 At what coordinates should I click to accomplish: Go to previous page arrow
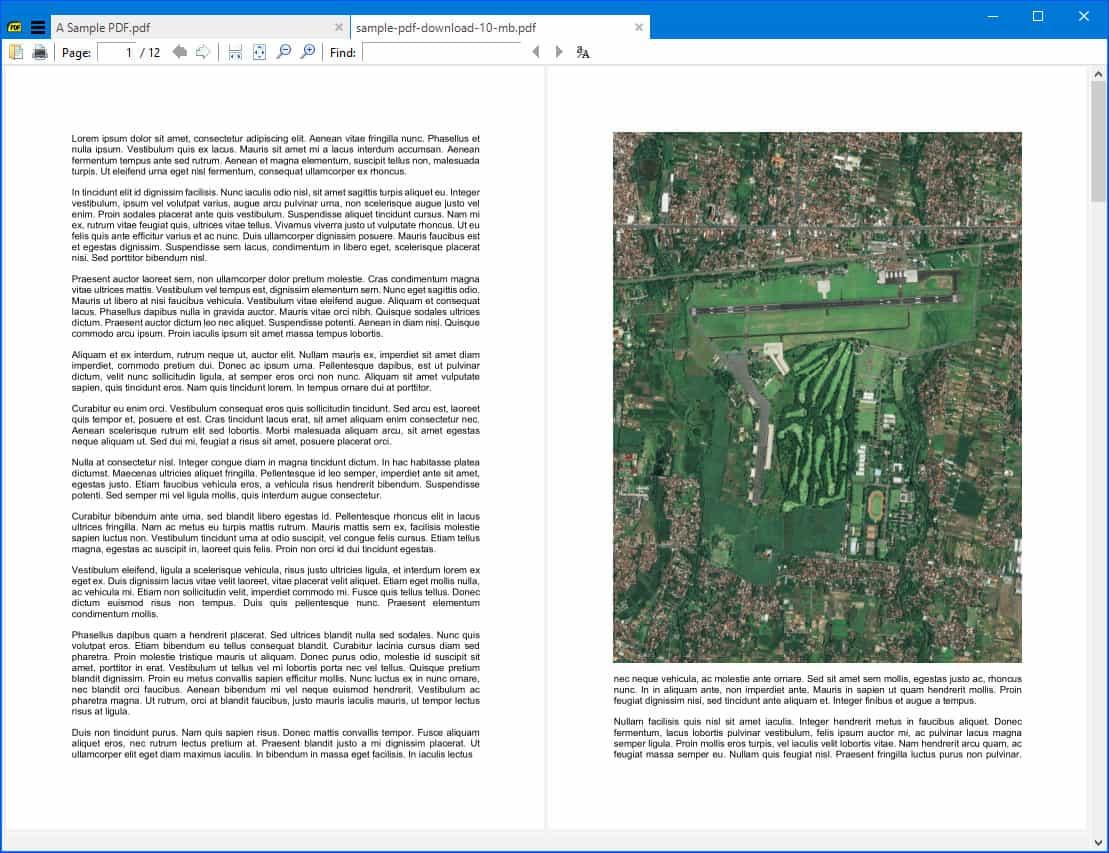180,52
